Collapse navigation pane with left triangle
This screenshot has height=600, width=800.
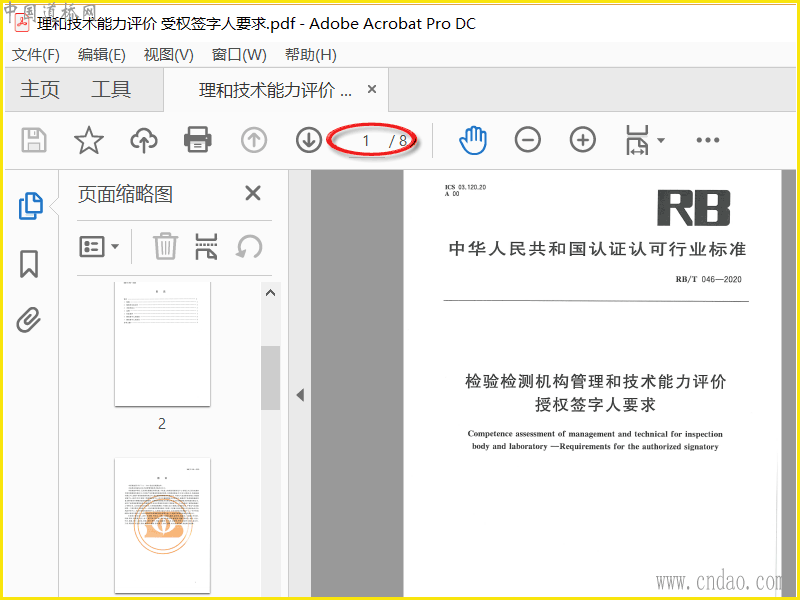(x=300, y=395)
